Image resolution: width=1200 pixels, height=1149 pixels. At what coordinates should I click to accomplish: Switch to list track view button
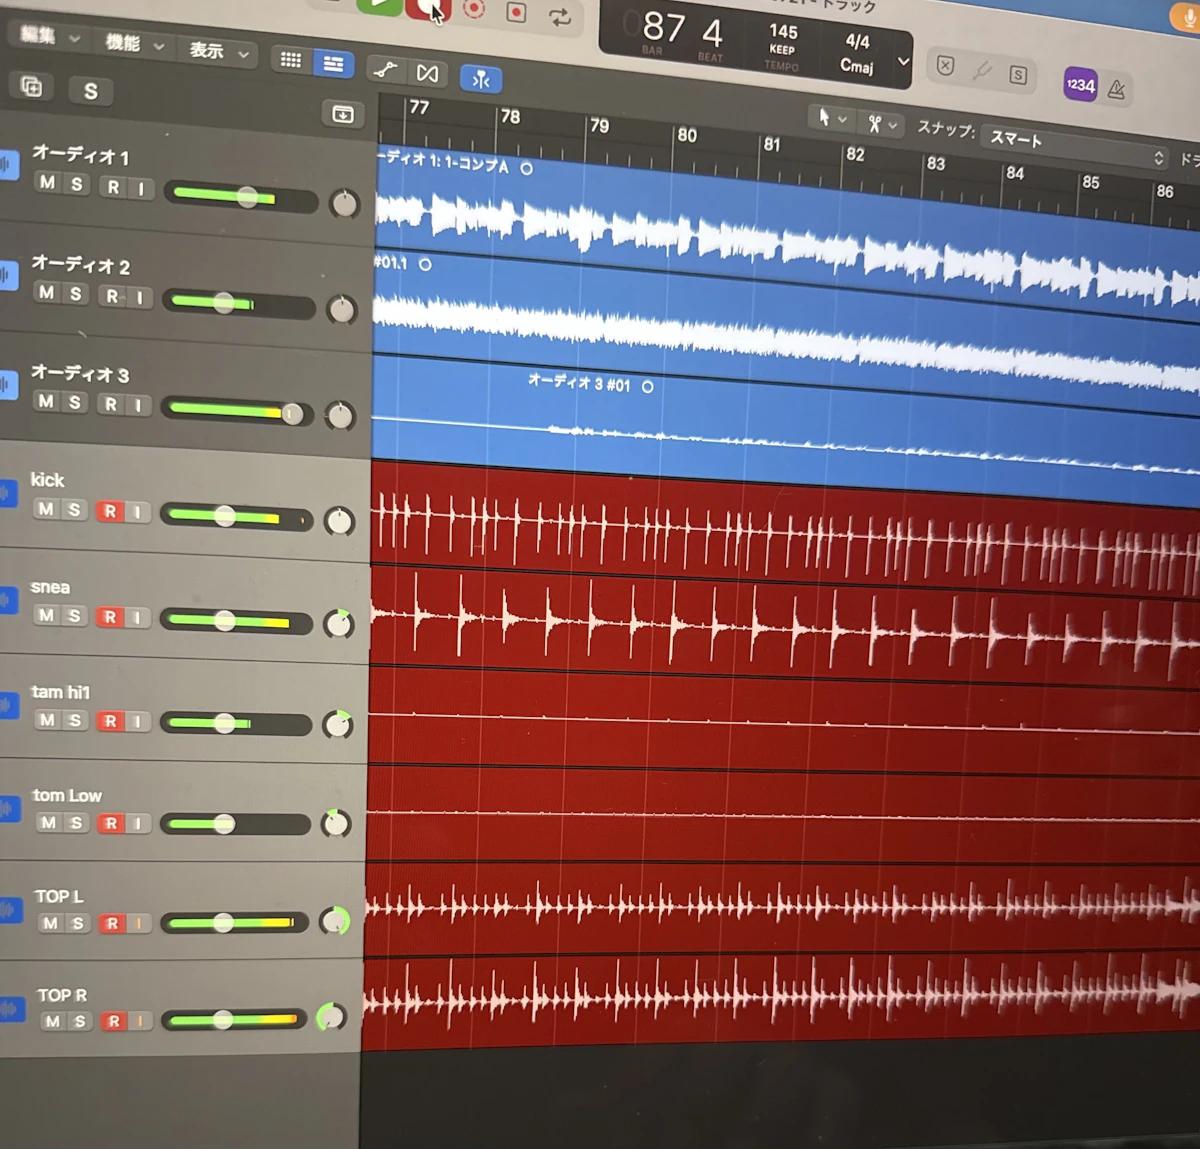(333, 64)
